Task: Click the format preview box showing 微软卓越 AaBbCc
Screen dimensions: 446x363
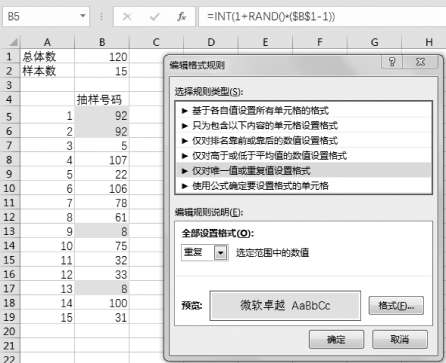Action: click(x=285, y=305)
